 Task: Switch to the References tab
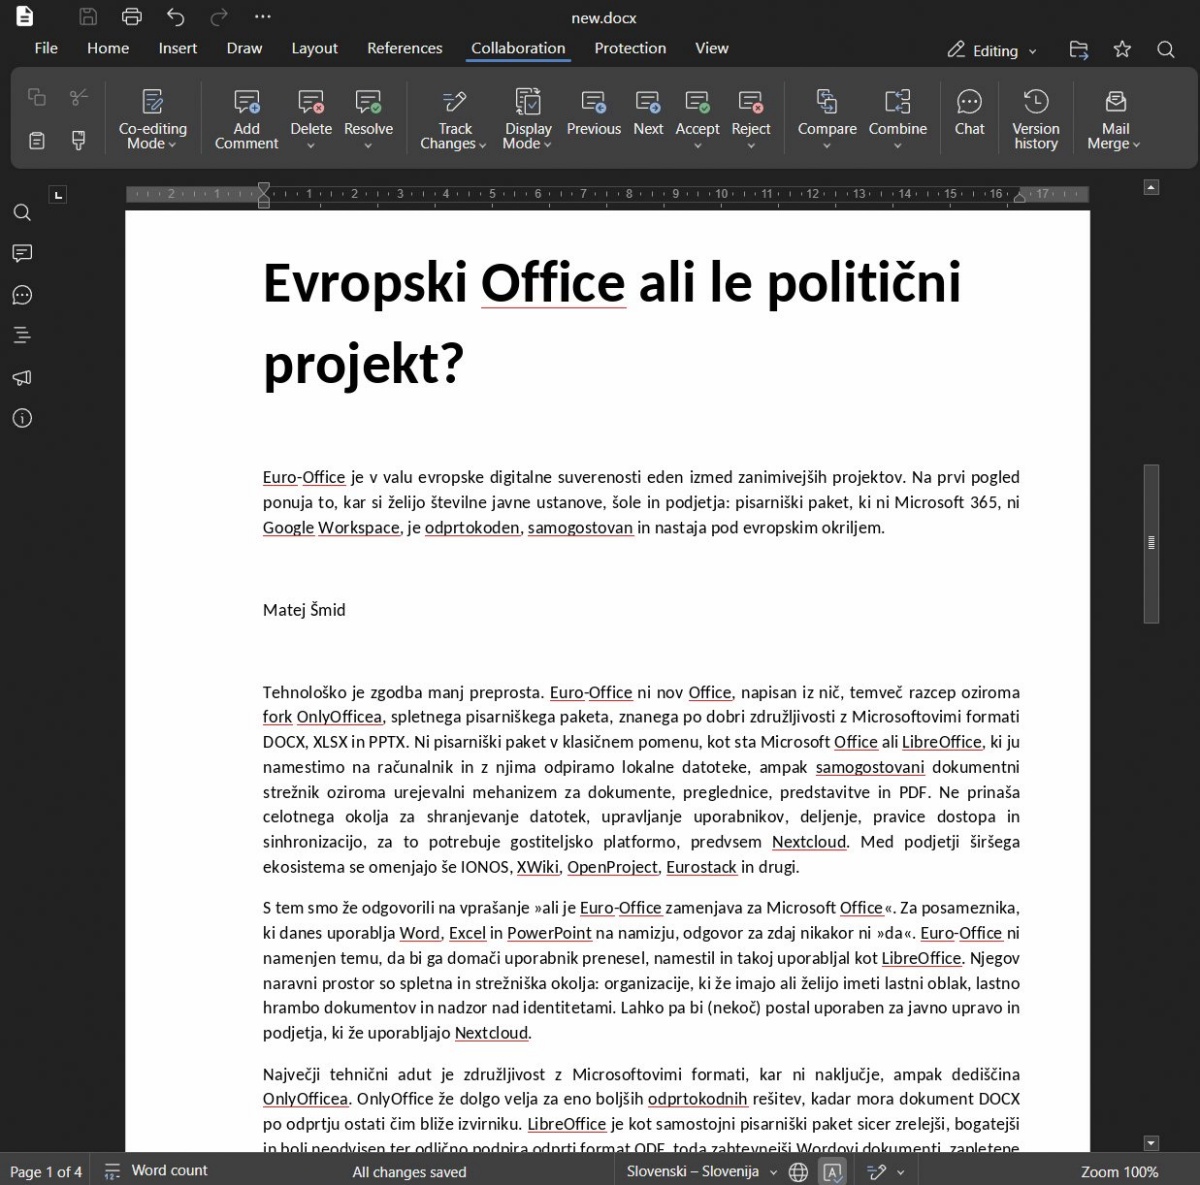[x=404, y=48]
